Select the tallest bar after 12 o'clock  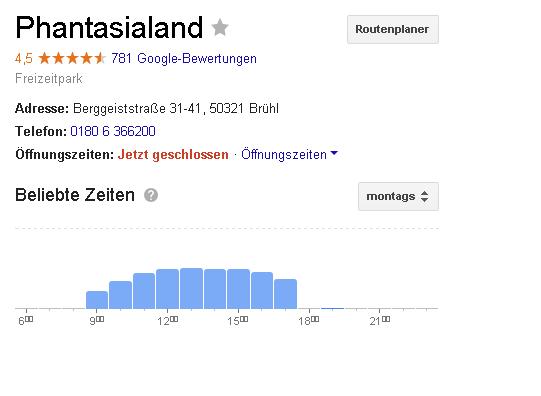tap(191, 288)
